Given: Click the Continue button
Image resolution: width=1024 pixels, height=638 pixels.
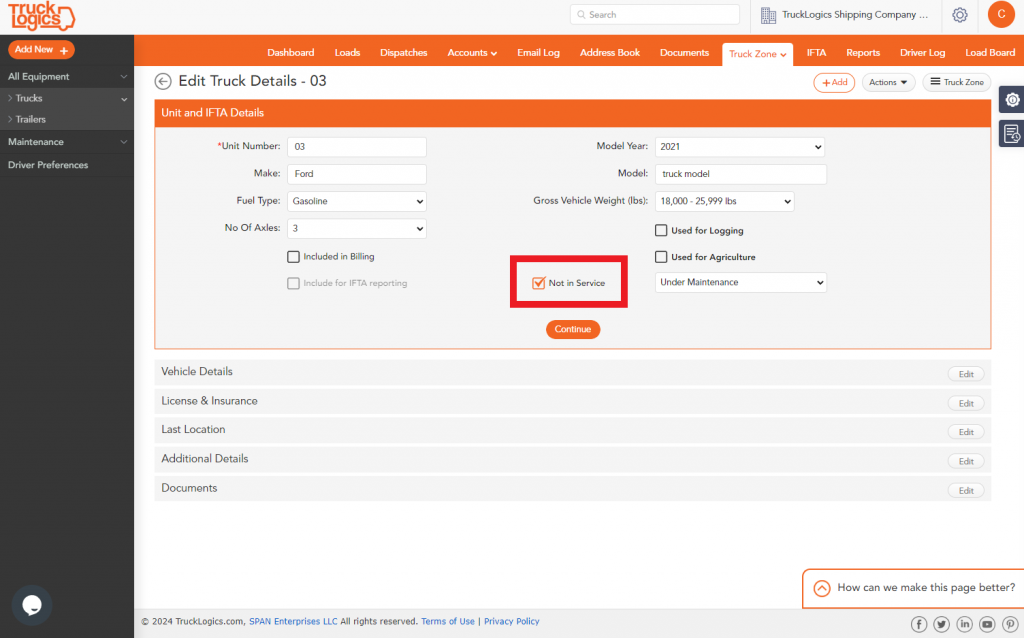Looking at the screenshot, I should click(573, 329).
